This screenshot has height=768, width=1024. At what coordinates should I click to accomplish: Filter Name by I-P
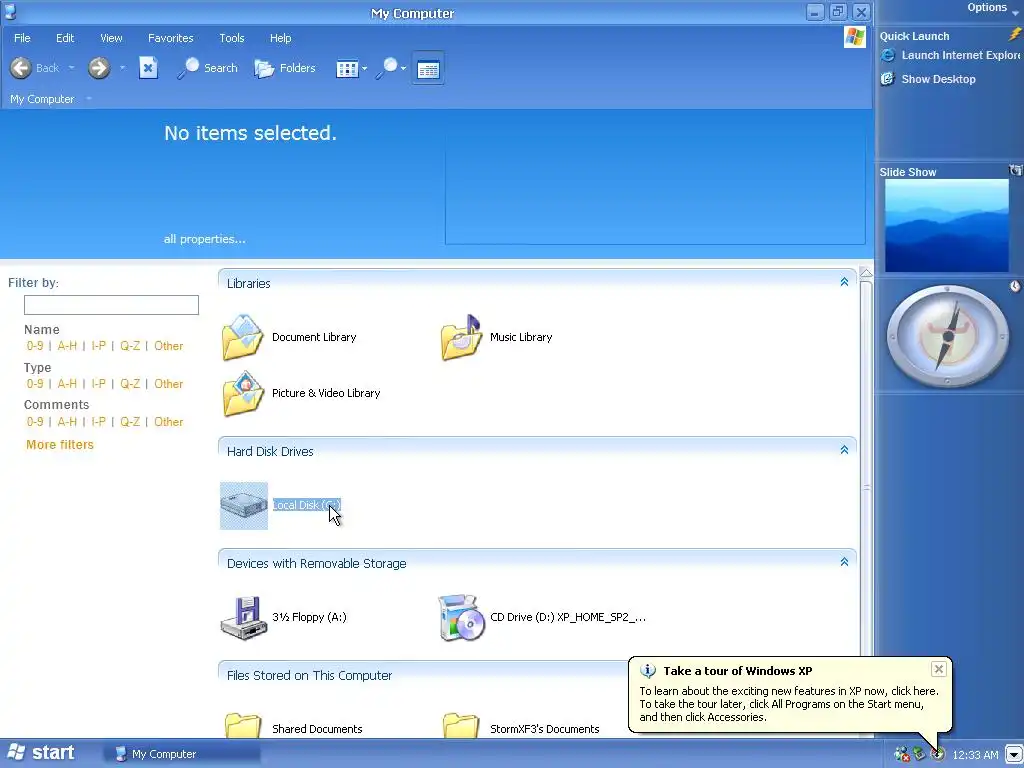99,346
